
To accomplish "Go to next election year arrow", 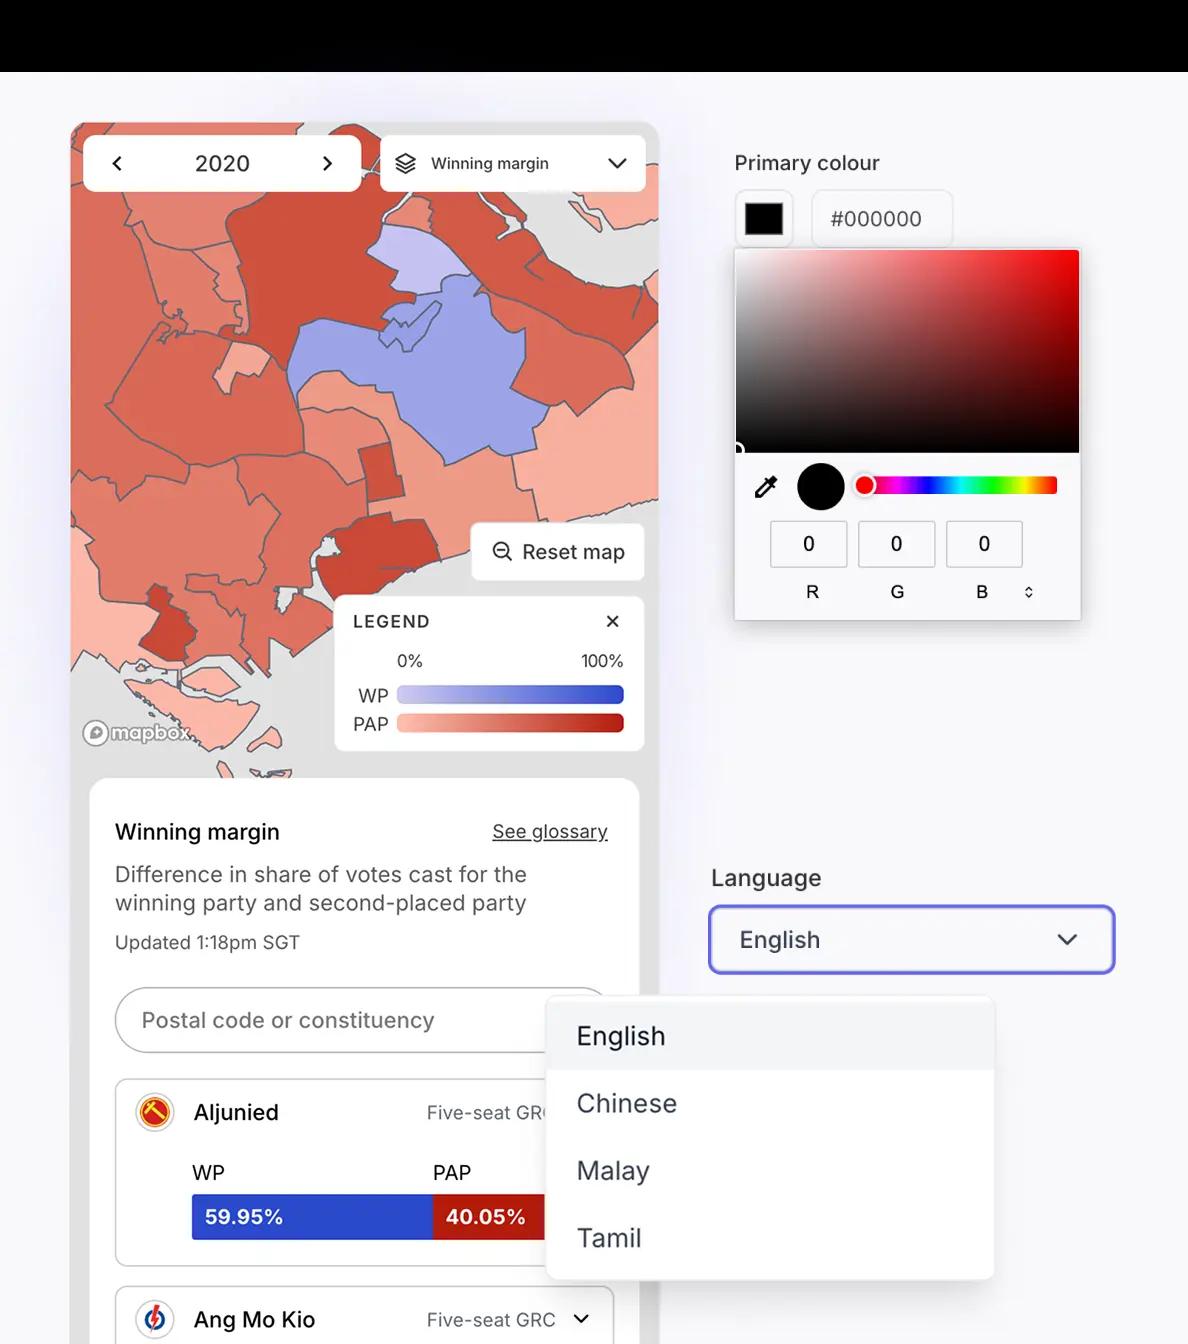I will pyautogui.click(x=327, y=164).
